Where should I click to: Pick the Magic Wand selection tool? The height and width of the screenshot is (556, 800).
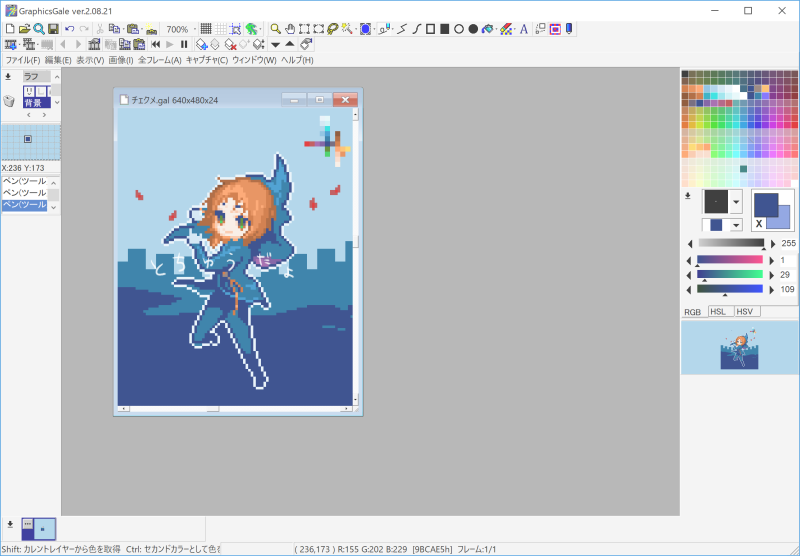pos(347,29)
